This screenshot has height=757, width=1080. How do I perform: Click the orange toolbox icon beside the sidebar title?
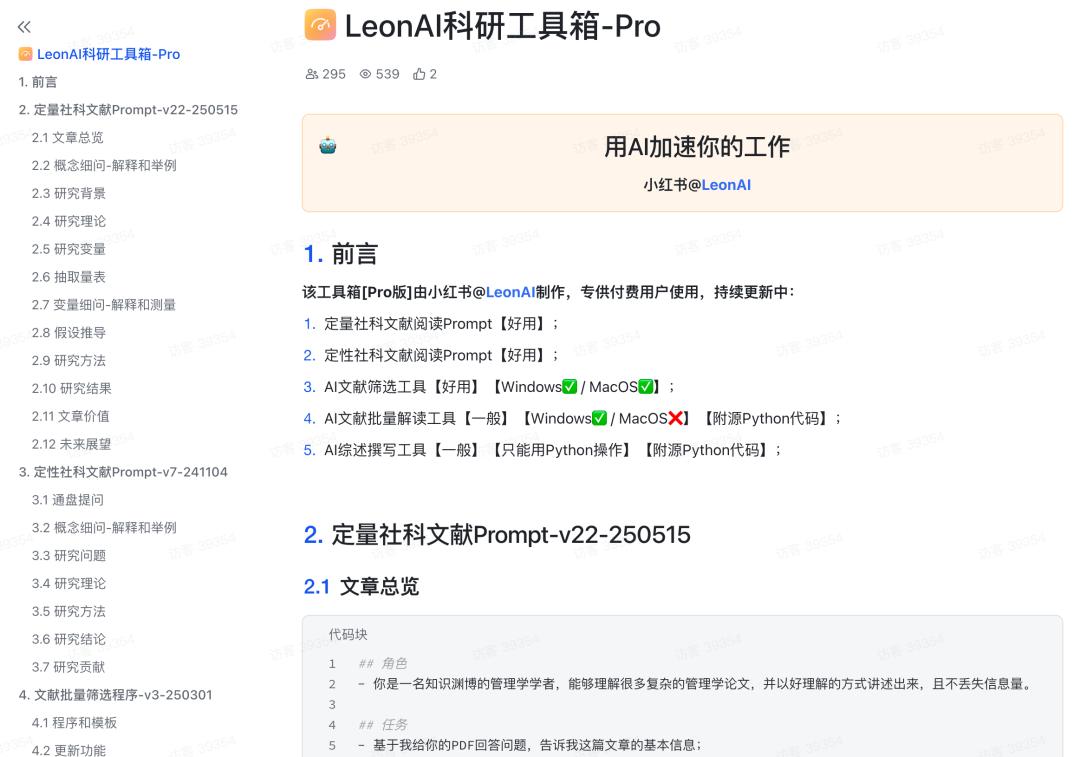[24, 54]
